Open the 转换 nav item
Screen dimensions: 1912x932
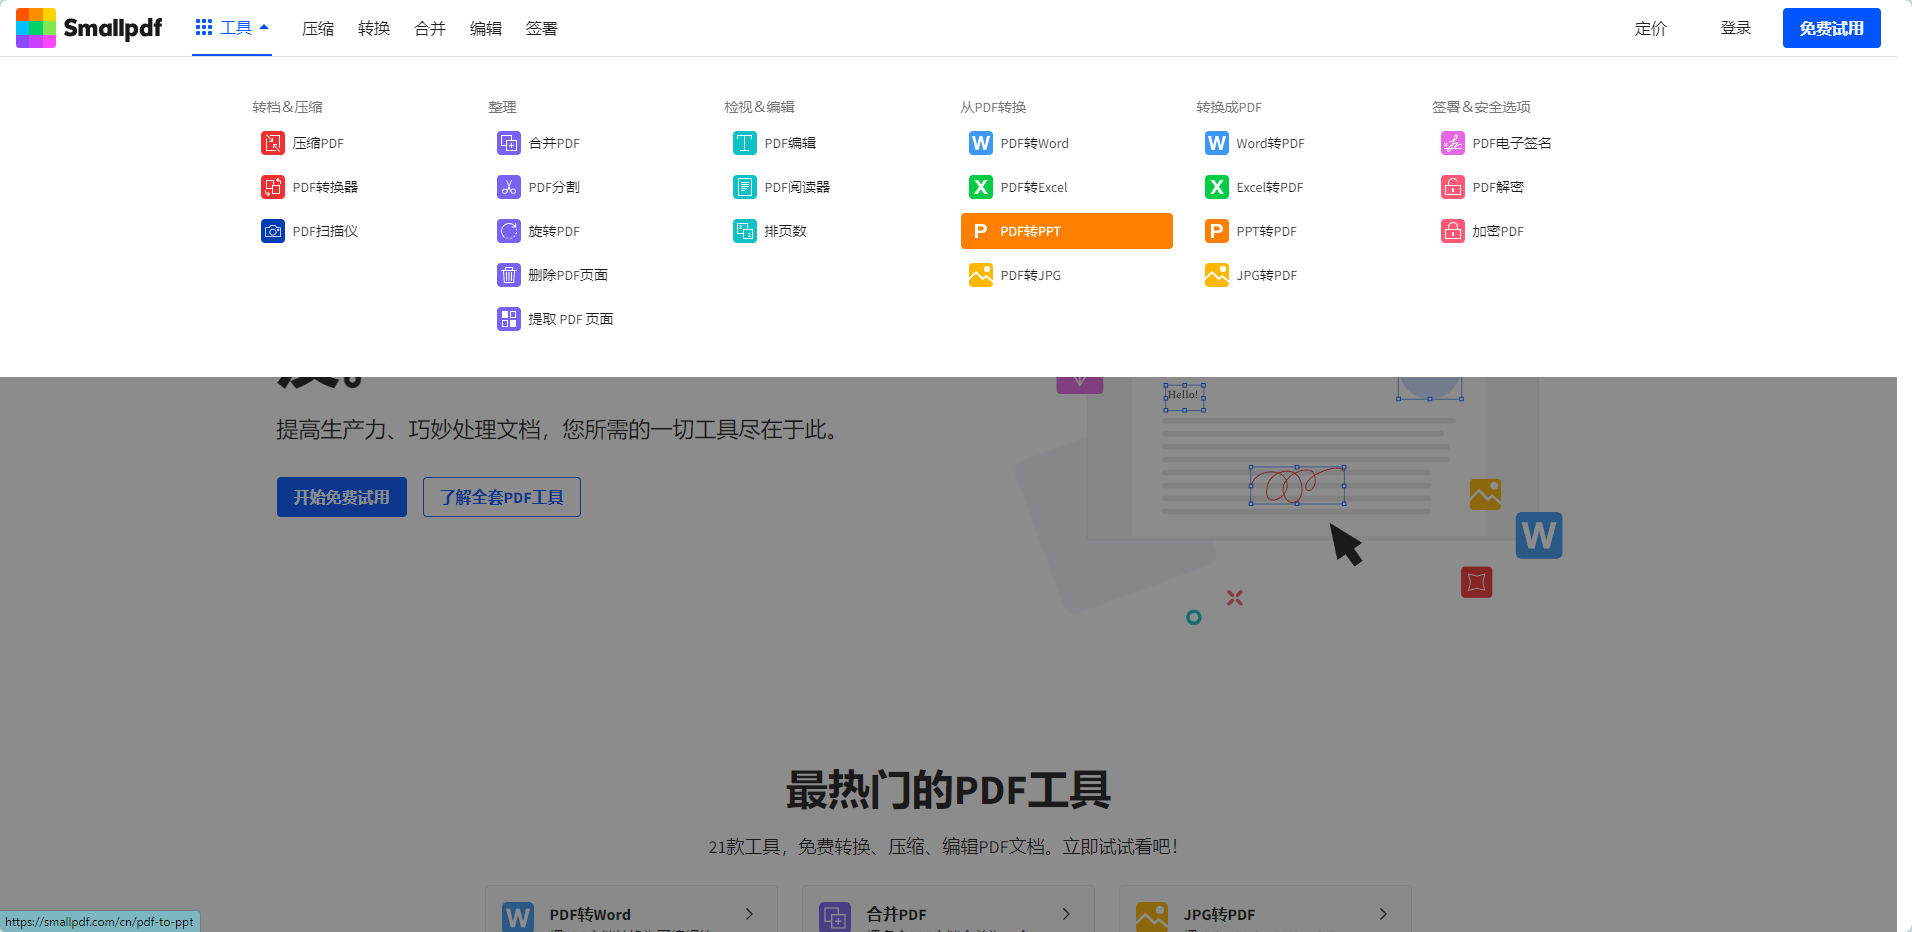click(374, 29)
